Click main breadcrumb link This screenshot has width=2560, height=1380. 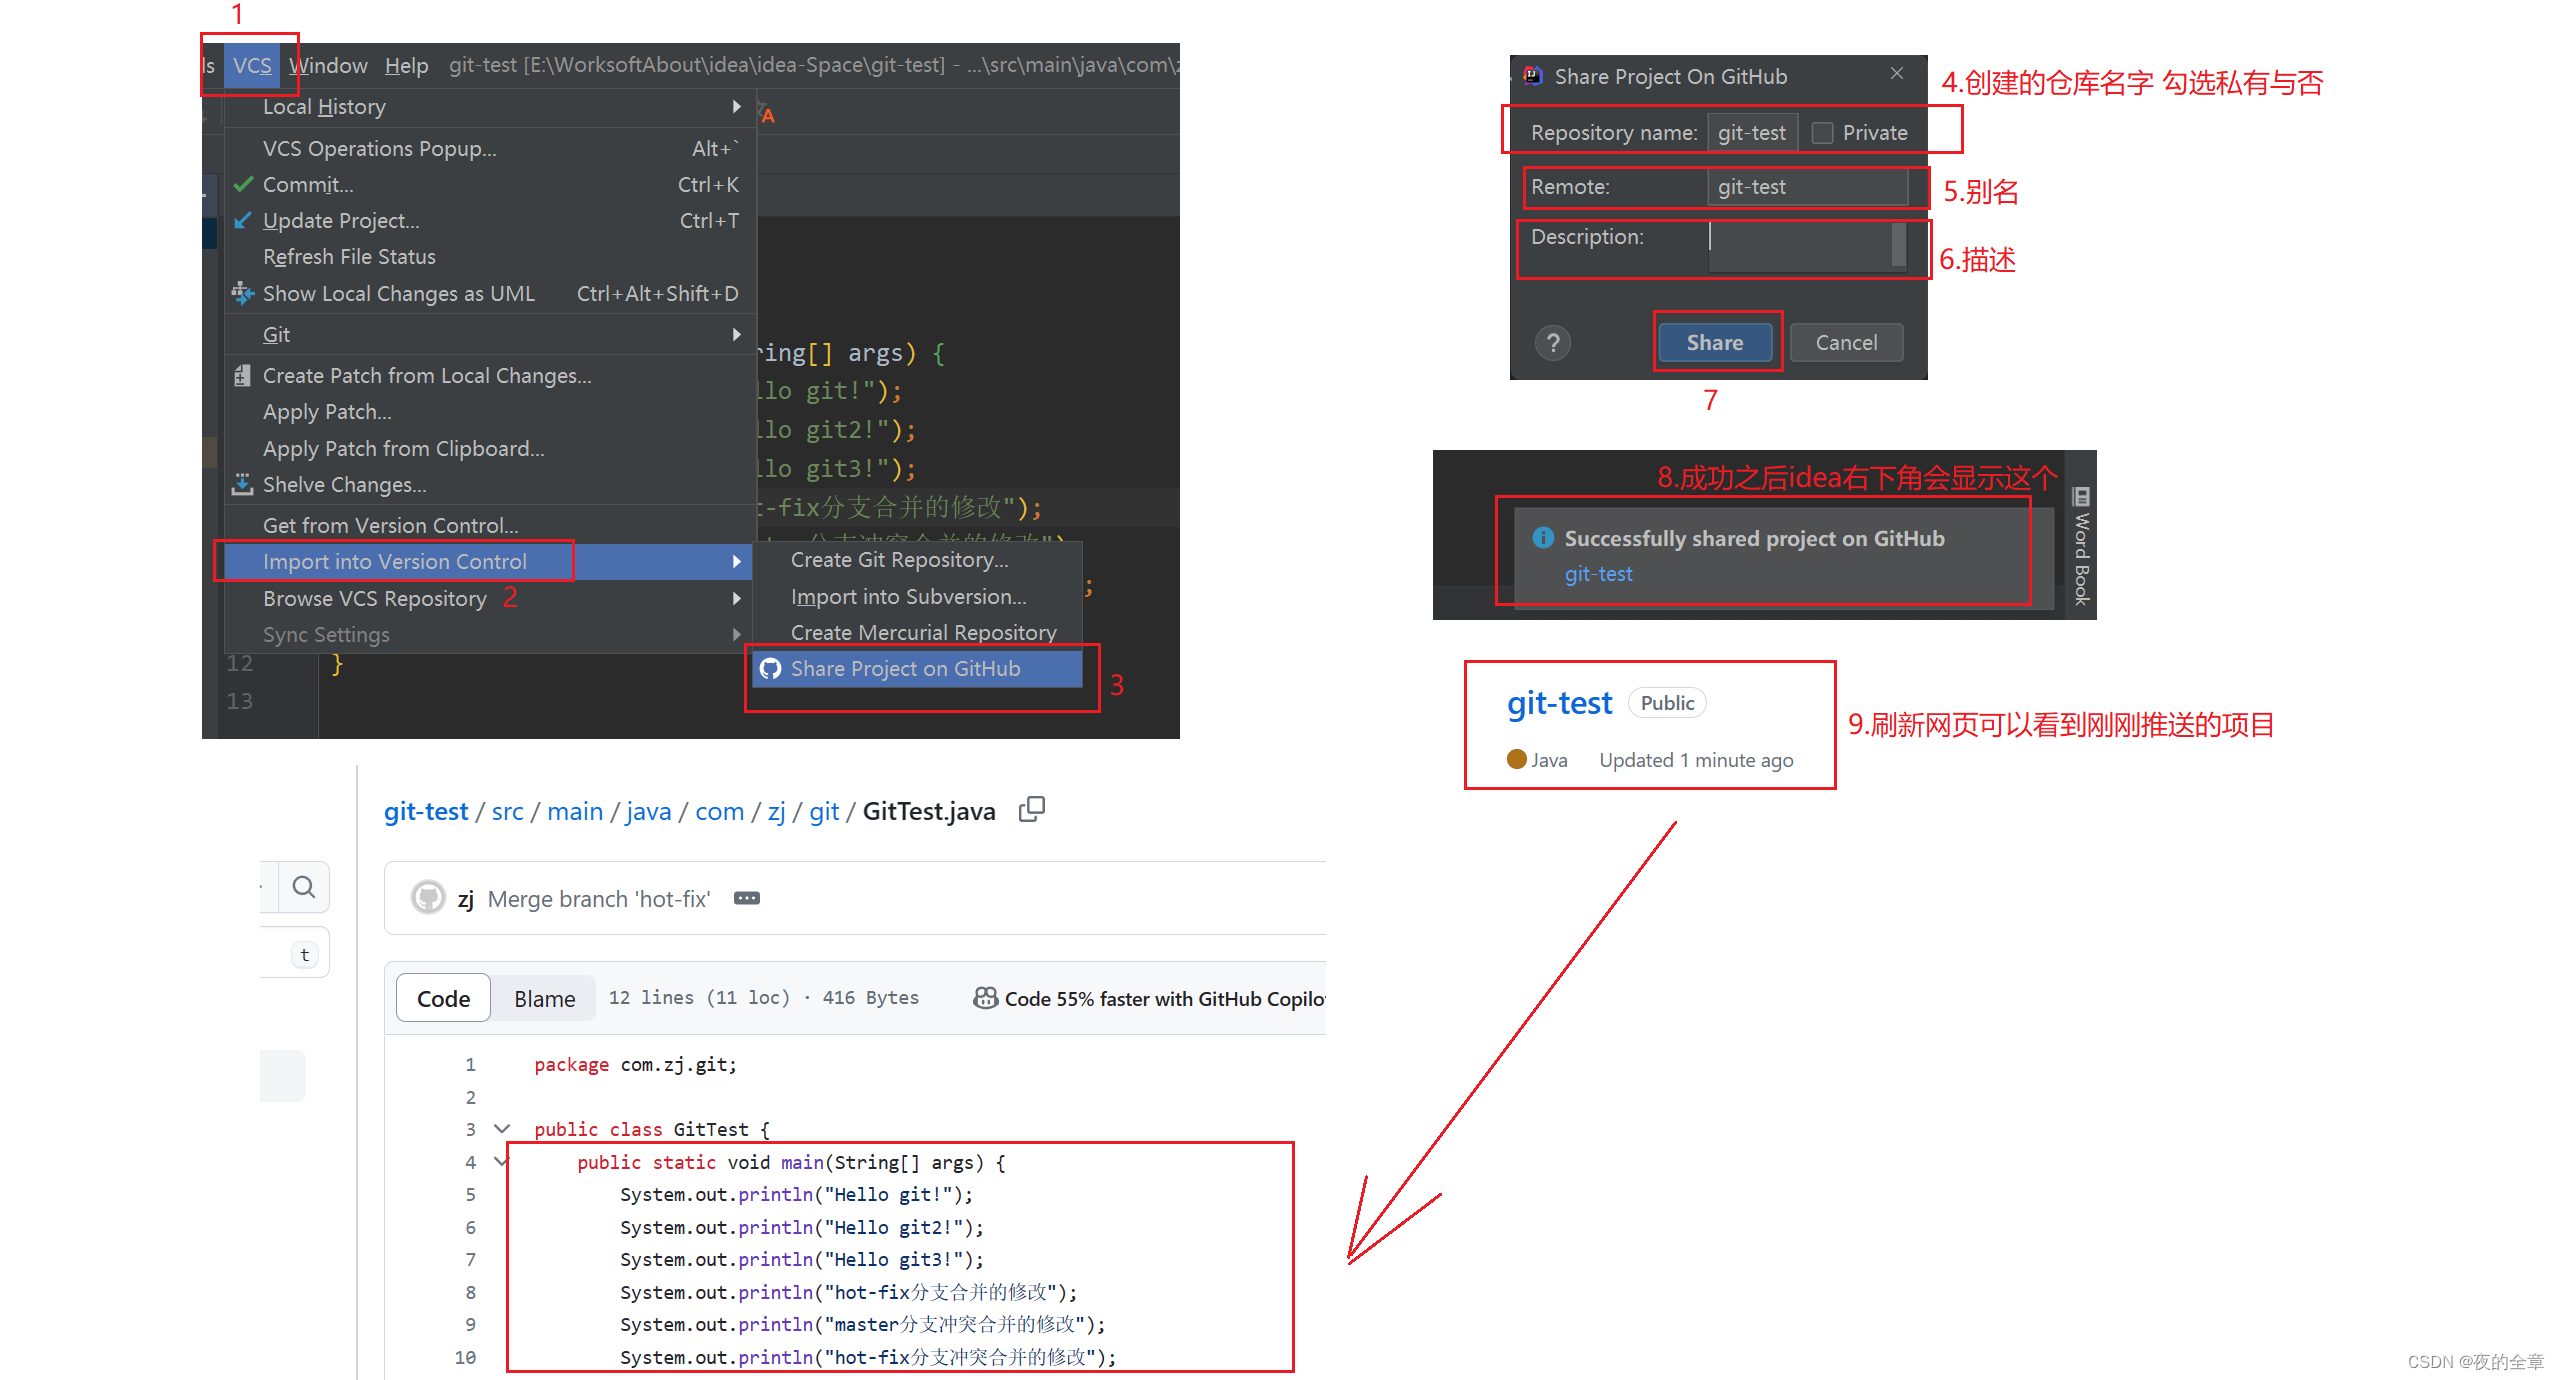point(575,811)
